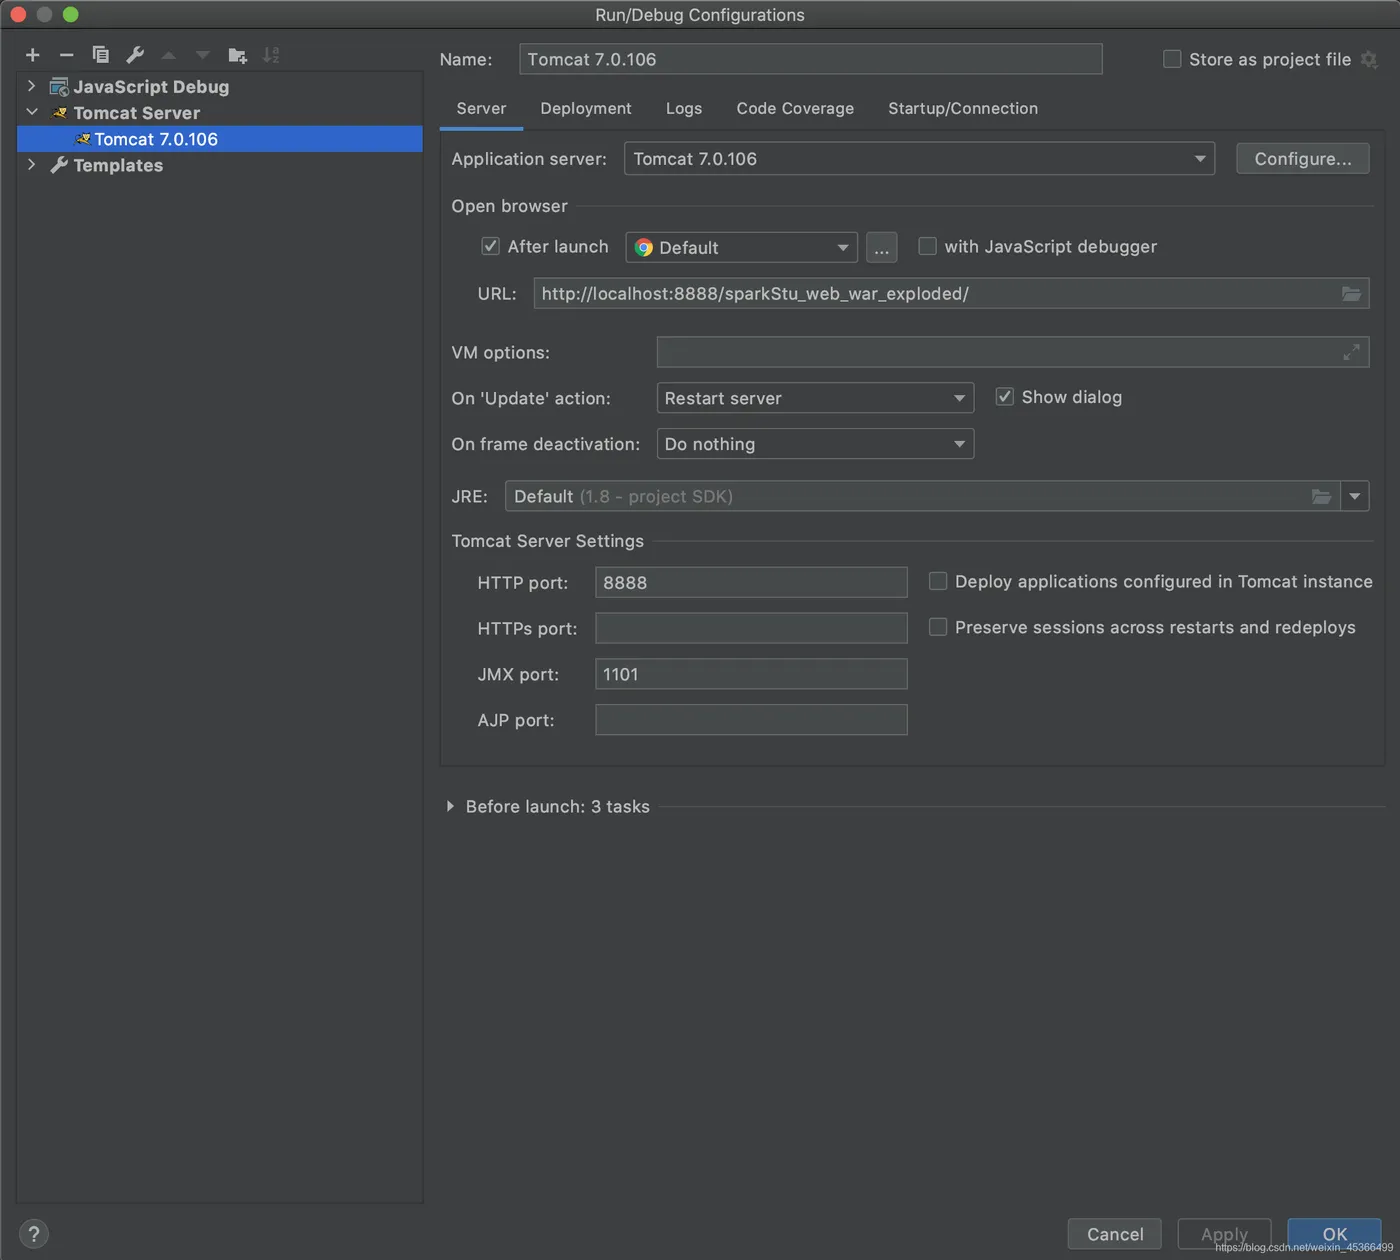Click the Chrome browser icon in Default combo

[644, 247]
